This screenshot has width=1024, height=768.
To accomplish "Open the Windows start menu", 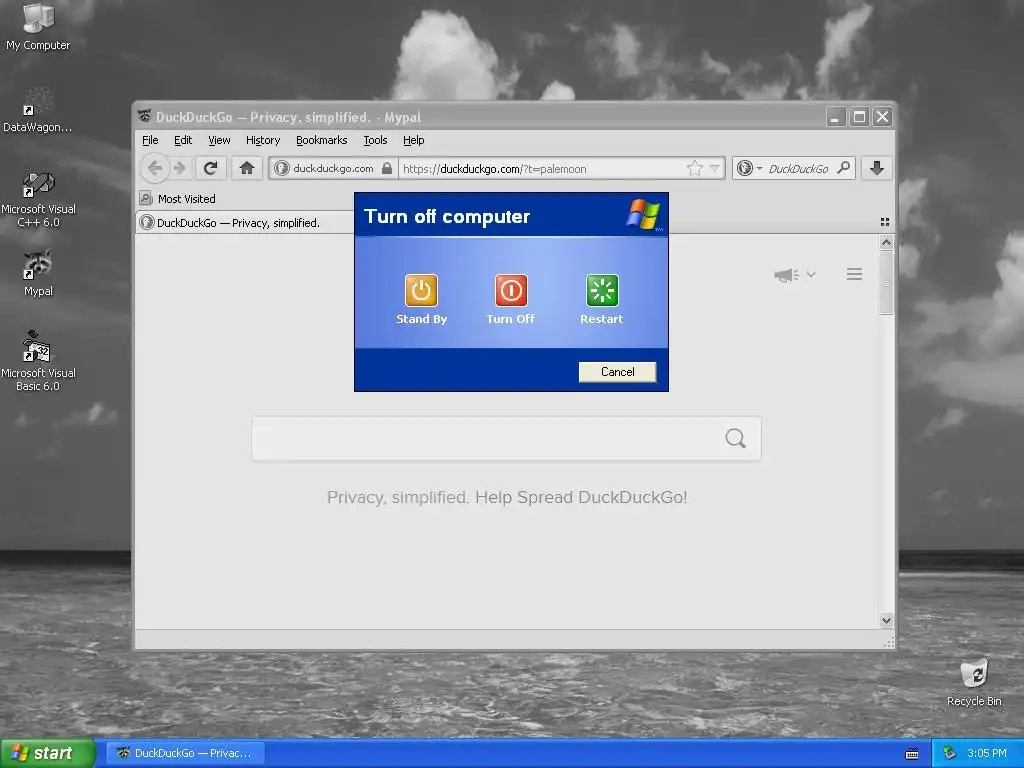I will click(x=48, y=753).
